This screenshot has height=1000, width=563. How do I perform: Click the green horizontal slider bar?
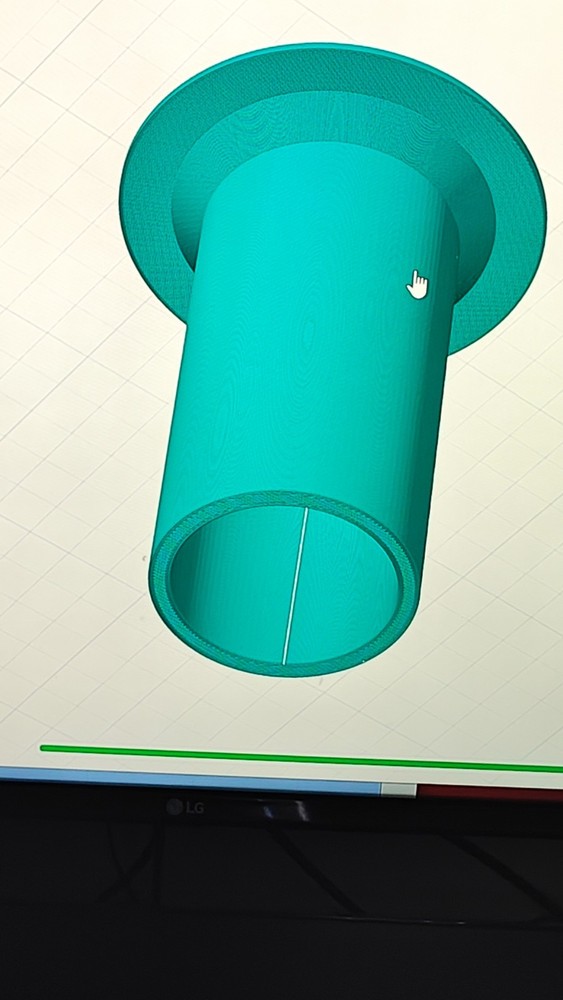[x=301, y=758]
